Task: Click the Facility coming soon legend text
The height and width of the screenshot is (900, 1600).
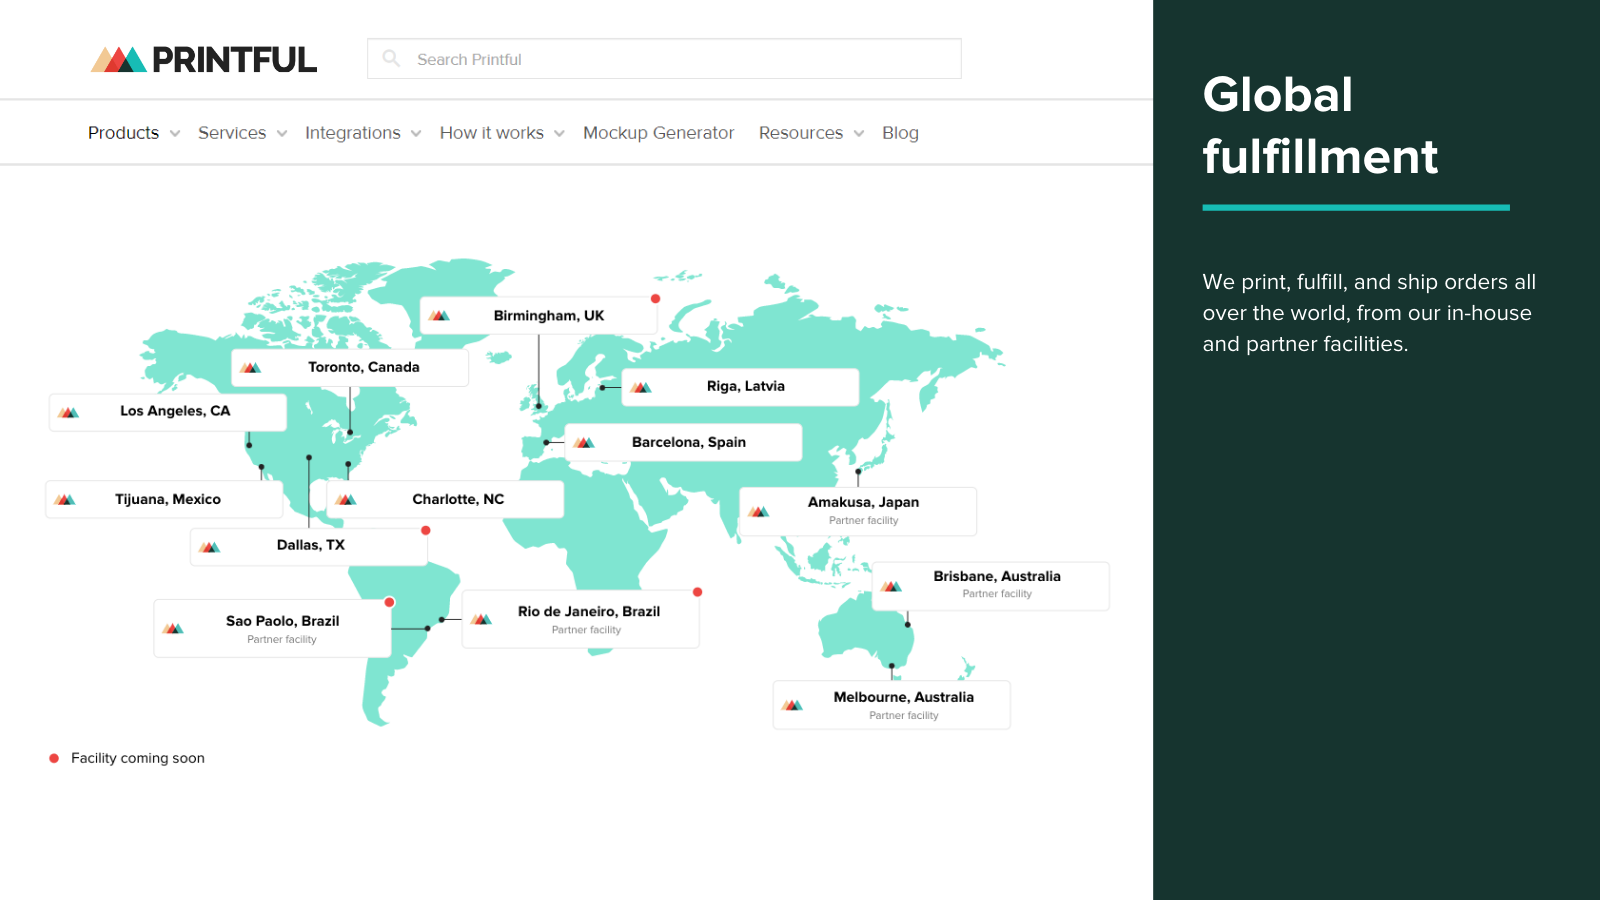Action: pos(138,758)
